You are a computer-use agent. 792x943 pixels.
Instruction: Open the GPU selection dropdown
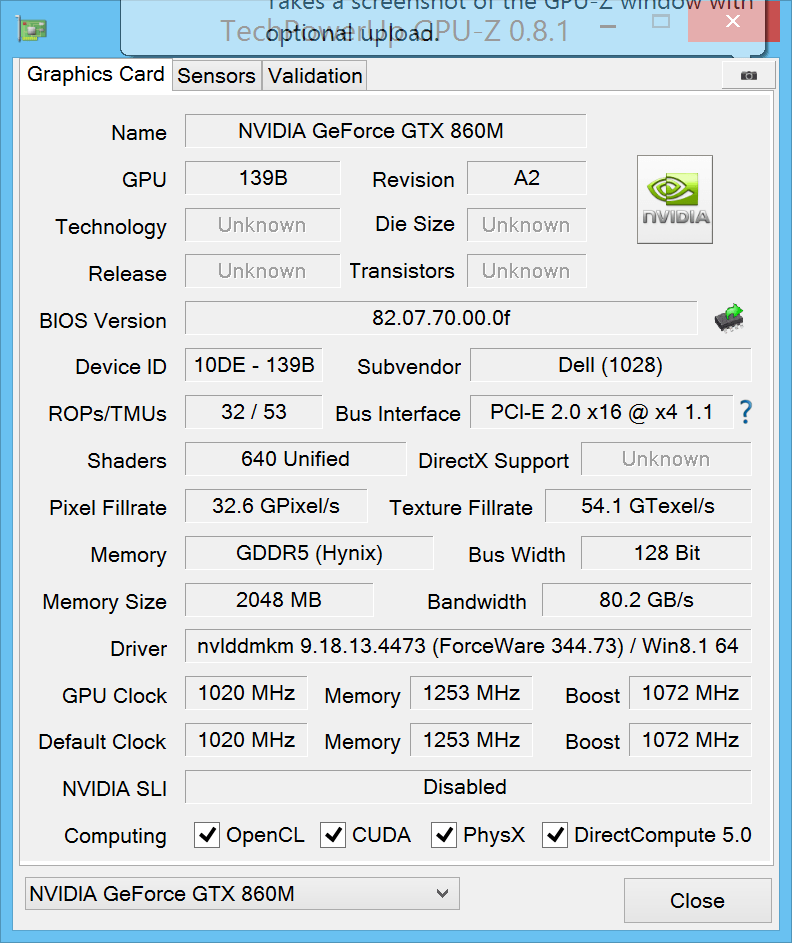point(241,894)
